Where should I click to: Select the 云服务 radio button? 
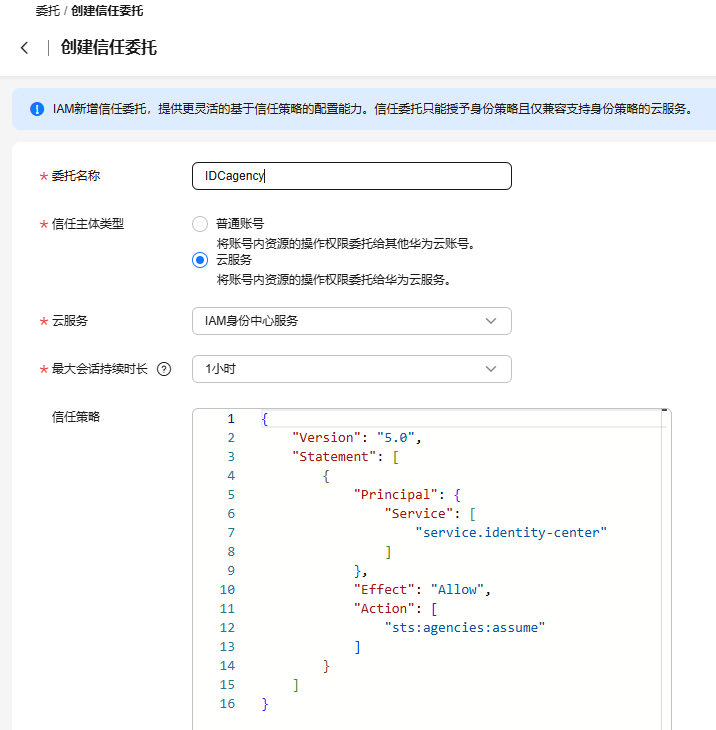point(200,260)
